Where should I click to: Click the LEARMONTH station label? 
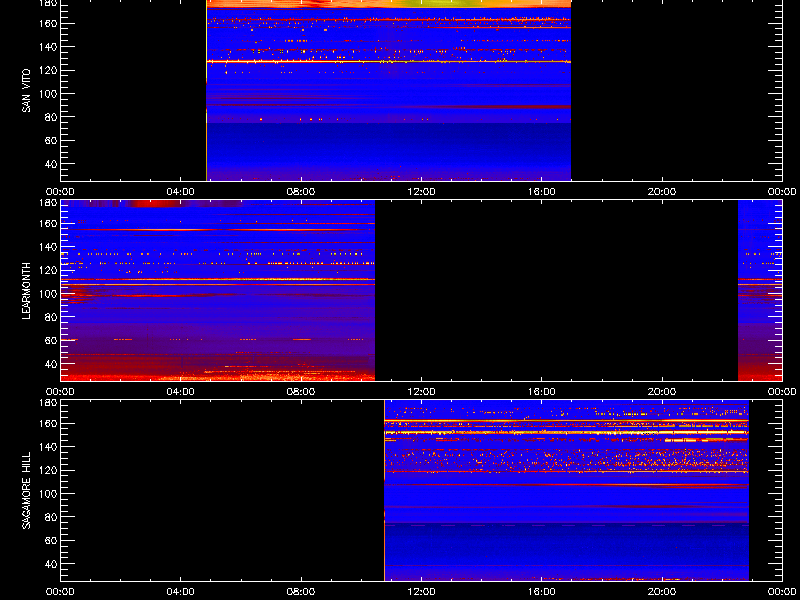pos(27,291)
